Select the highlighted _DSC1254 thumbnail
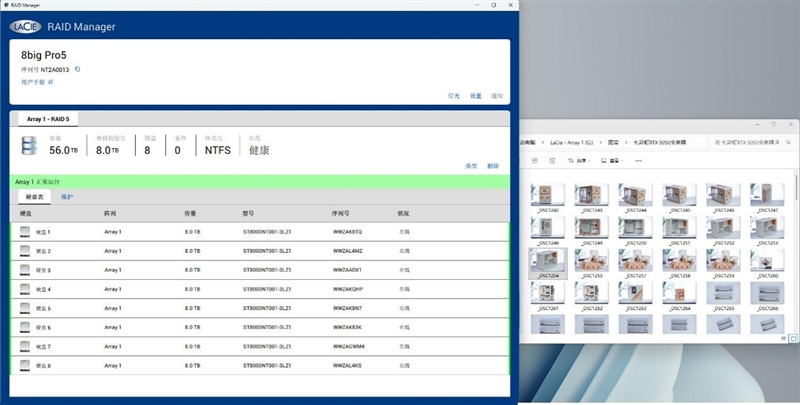Screen dimensions: 800x405 (548, 263)
